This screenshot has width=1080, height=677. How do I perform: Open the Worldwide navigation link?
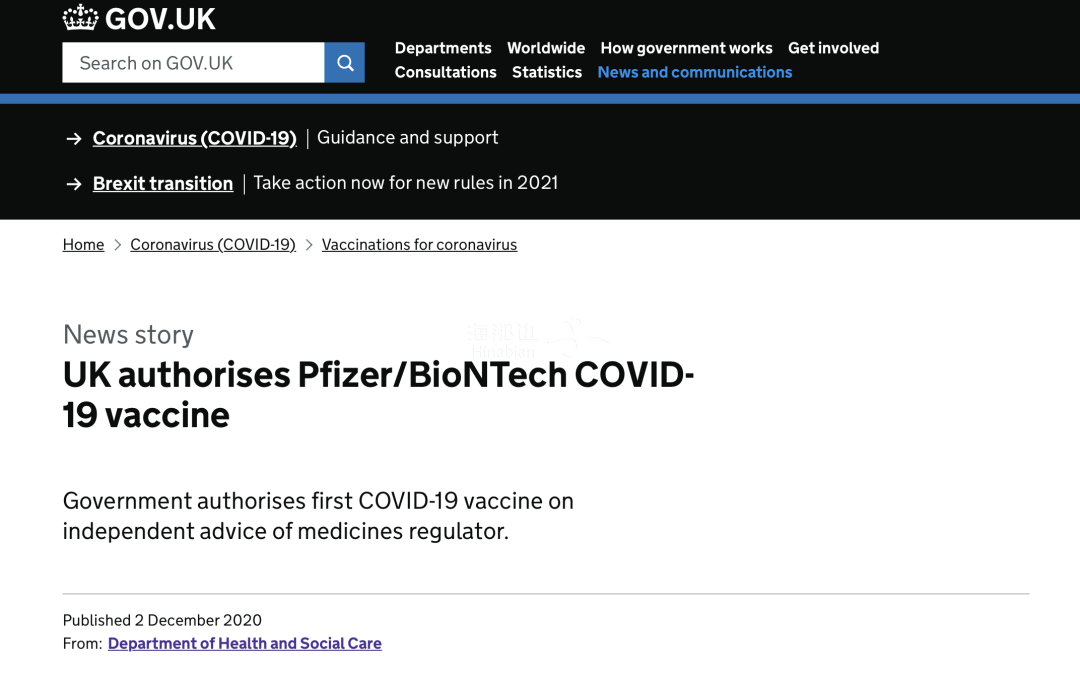click(546, 48)
